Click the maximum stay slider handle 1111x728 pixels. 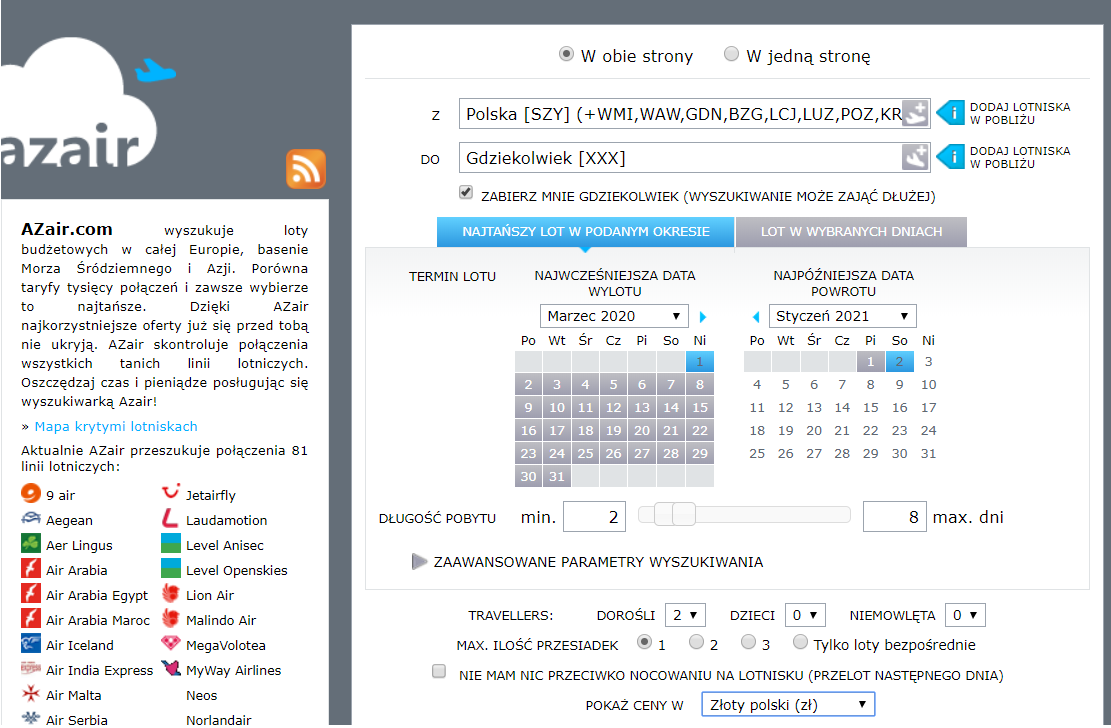tap(684, 514)
